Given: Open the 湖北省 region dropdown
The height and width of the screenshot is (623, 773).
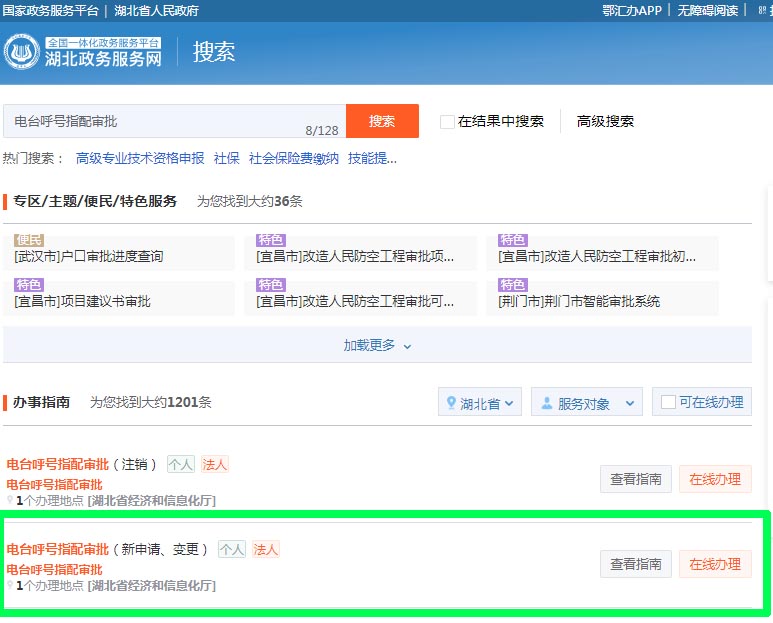Looking at the screenshot, I should click(x=481, y=403).
